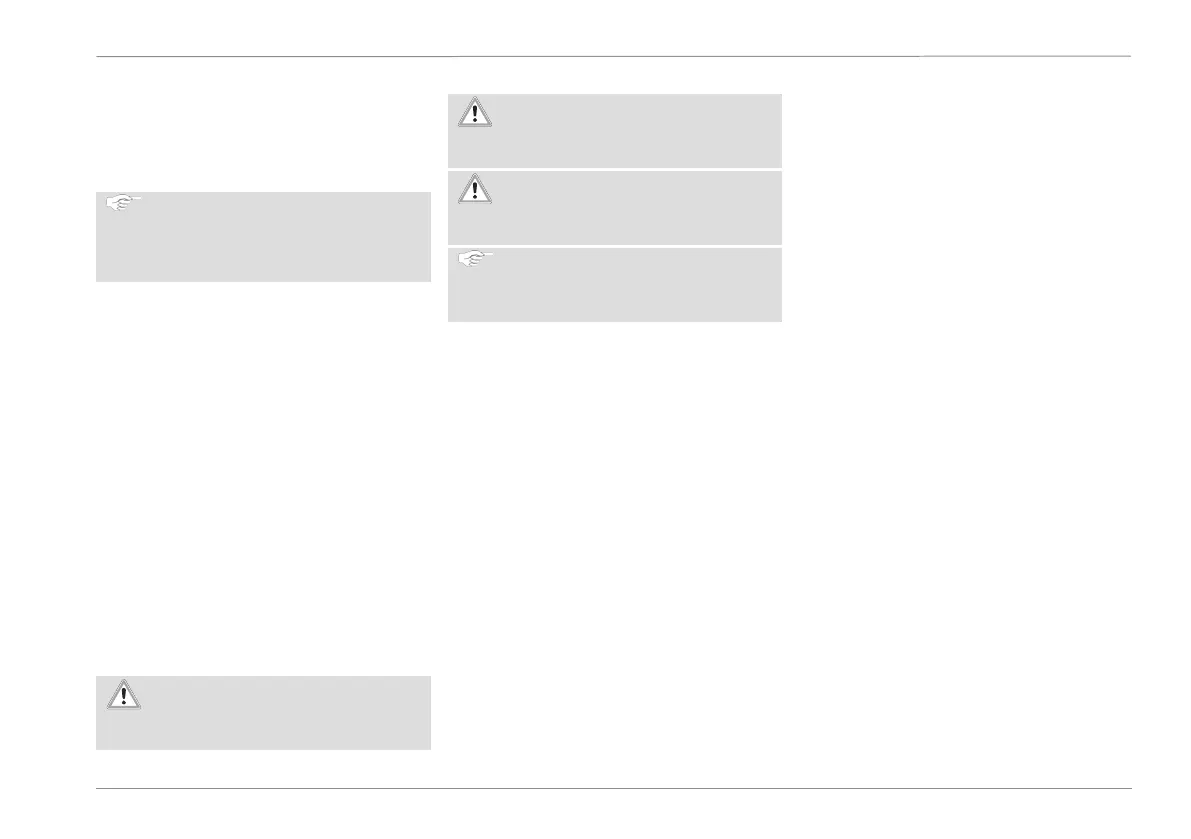Click the horizontal footer rule at the page bottom
1191x839 pixels.
(614, 788)
